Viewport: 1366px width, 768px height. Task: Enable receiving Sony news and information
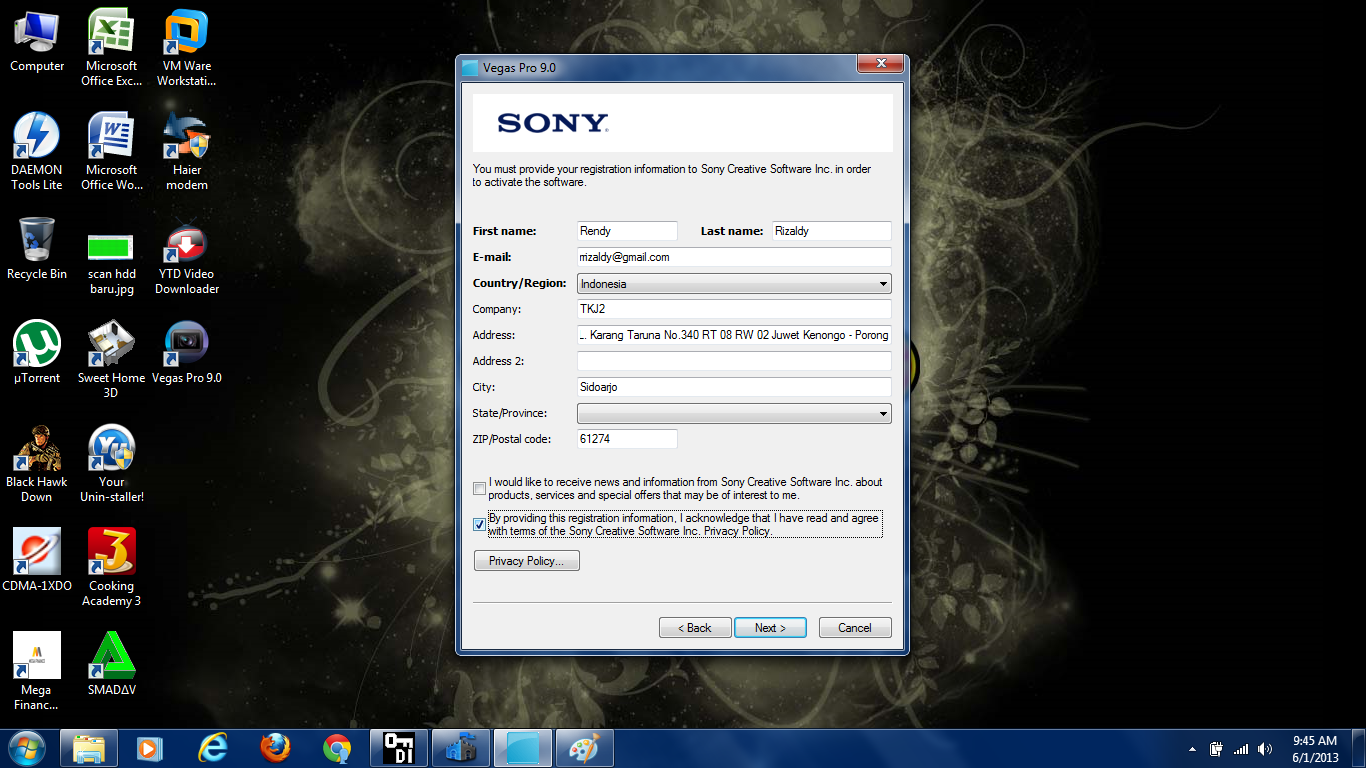coord(480,489)
